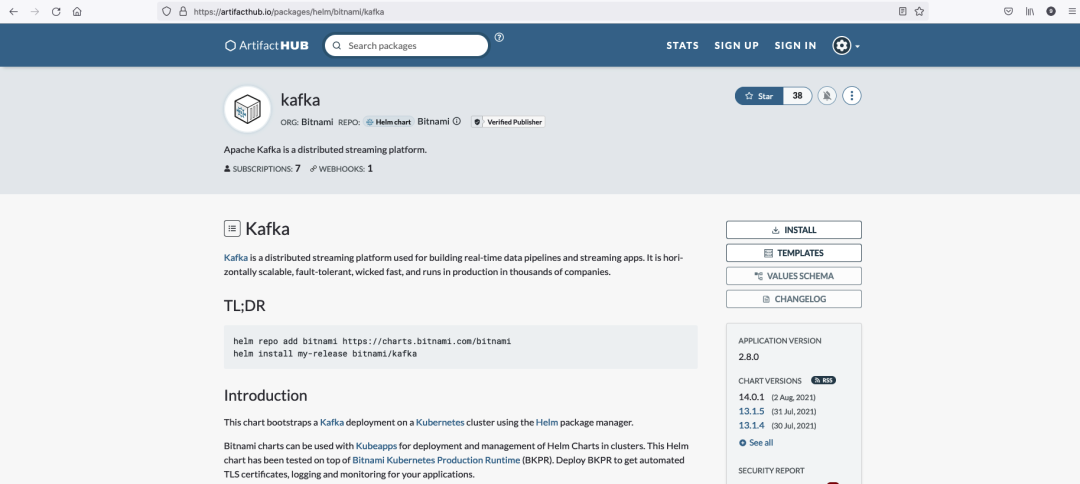
Task: Star the kafka package
Action: (x=759, y=96)
